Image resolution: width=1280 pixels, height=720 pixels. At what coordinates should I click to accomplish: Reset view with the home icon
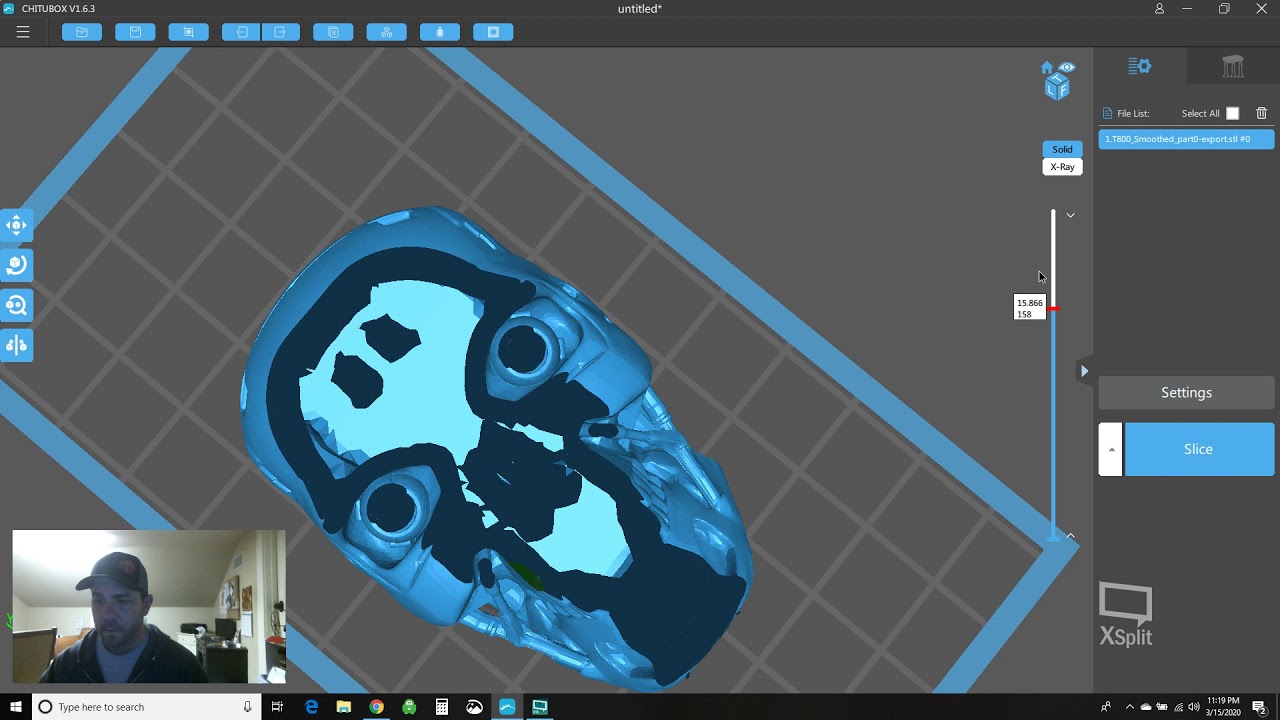(1047, 68)
